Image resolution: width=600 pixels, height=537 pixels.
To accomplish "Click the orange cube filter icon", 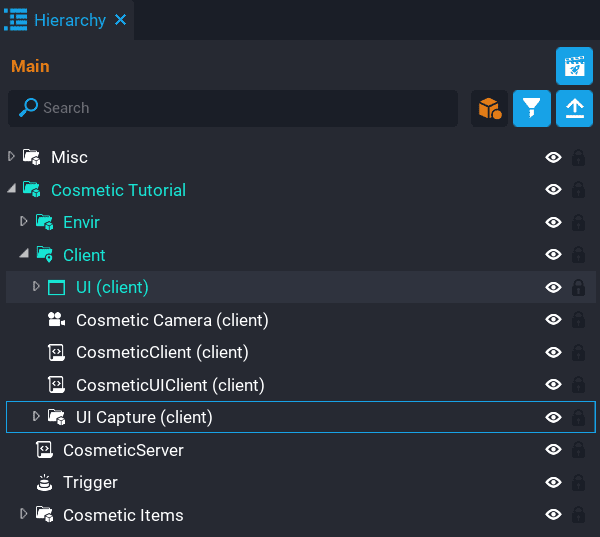I will tap(490, 108).
